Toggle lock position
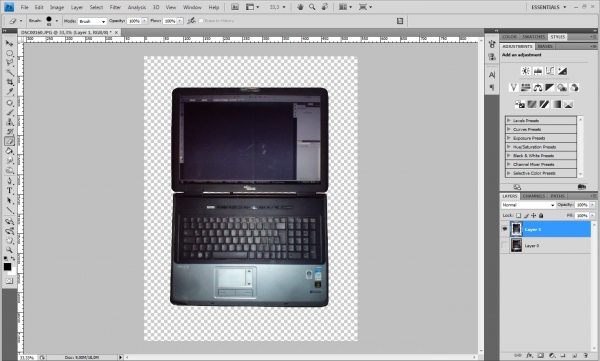 coord(533,216)
